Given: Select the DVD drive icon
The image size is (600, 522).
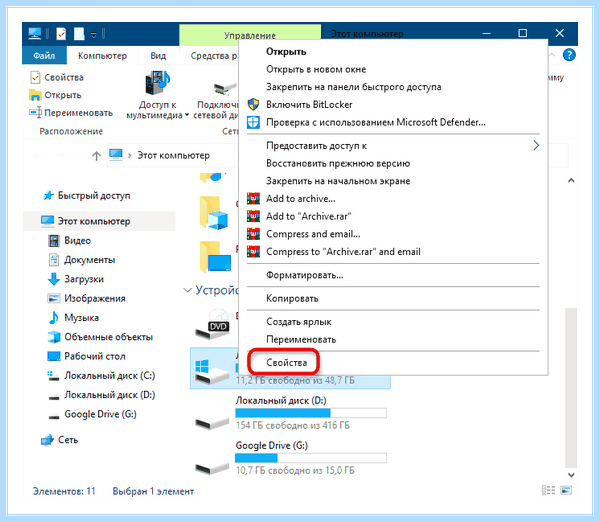Looking at the screenshot, I should [x=213, y=325].
